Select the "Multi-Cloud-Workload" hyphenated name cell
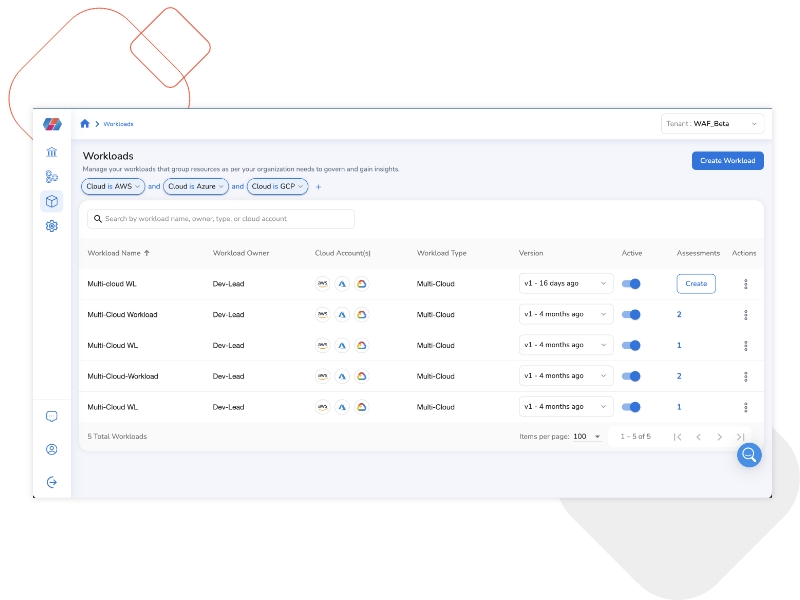This screenshot has width=800, height=600. tap(123, 377)
